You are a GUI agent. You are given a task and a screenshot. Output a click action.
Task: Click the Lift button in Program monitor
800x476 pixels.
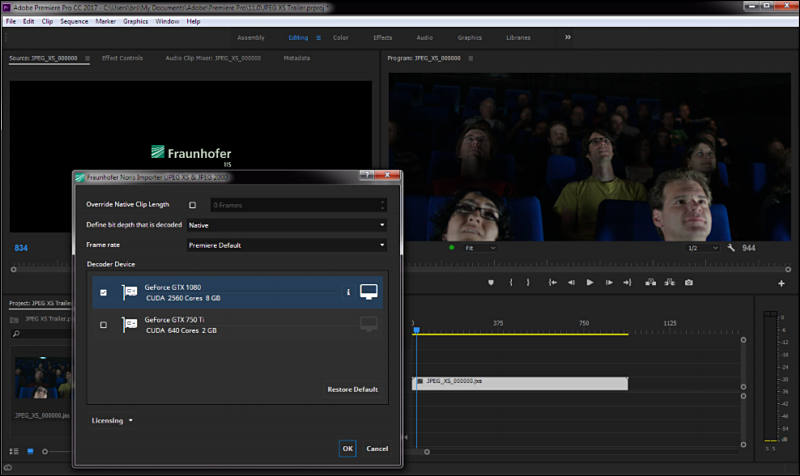651,282
